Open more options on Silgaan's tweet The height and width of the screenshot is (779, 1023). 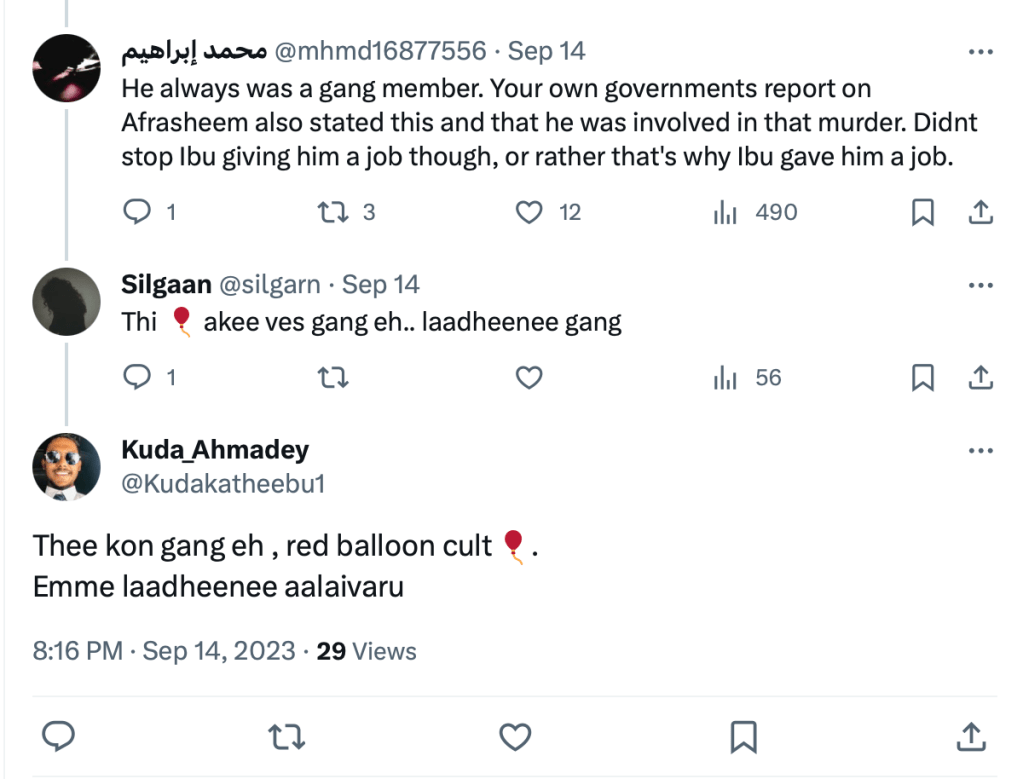click(981, 285)
